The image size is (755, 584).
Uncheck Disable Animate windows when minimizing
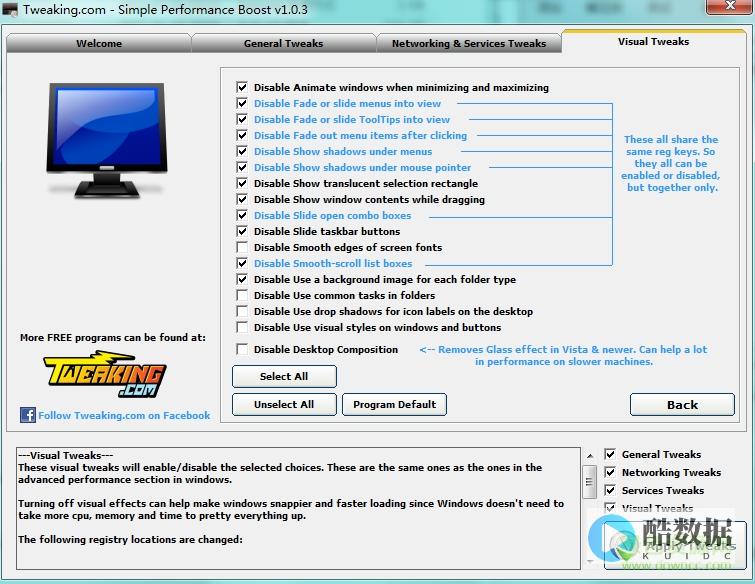[242, 87]
